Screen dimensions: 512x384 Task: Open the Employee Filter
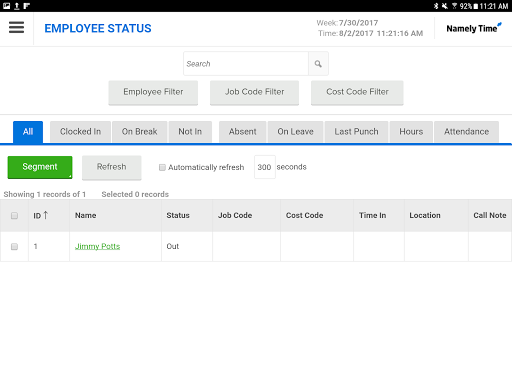[x=153, y=92]
